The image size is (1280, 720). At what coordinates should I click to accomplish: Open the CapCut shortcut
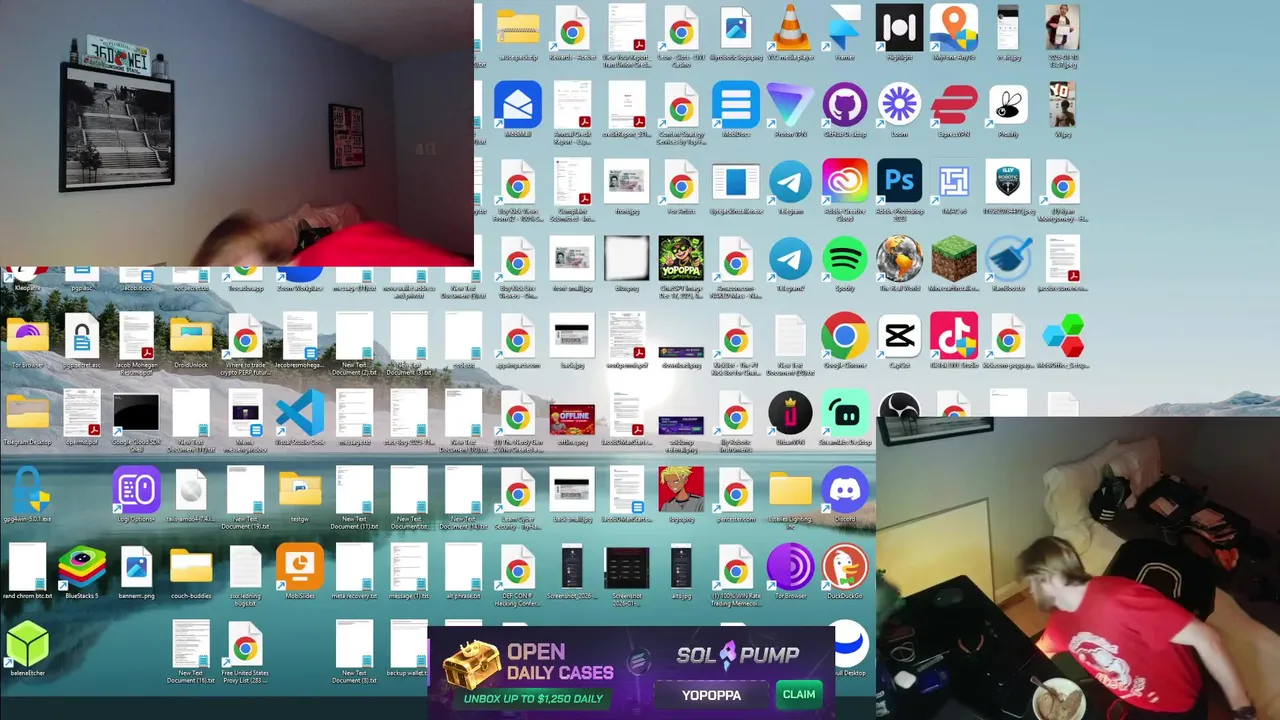(x=899, y=337)
